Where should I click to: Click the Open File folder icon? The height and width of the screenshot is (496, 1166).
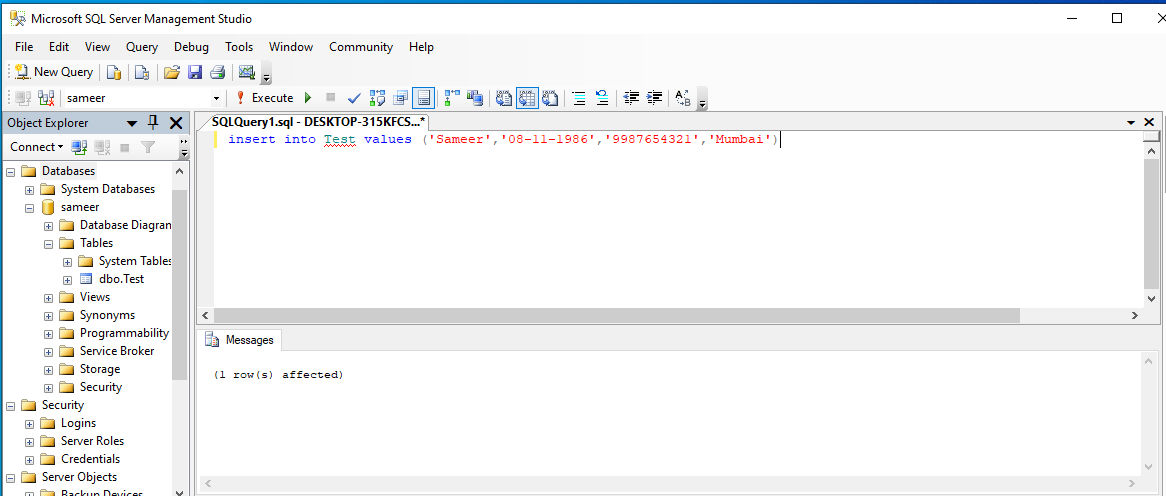[172, 72]
